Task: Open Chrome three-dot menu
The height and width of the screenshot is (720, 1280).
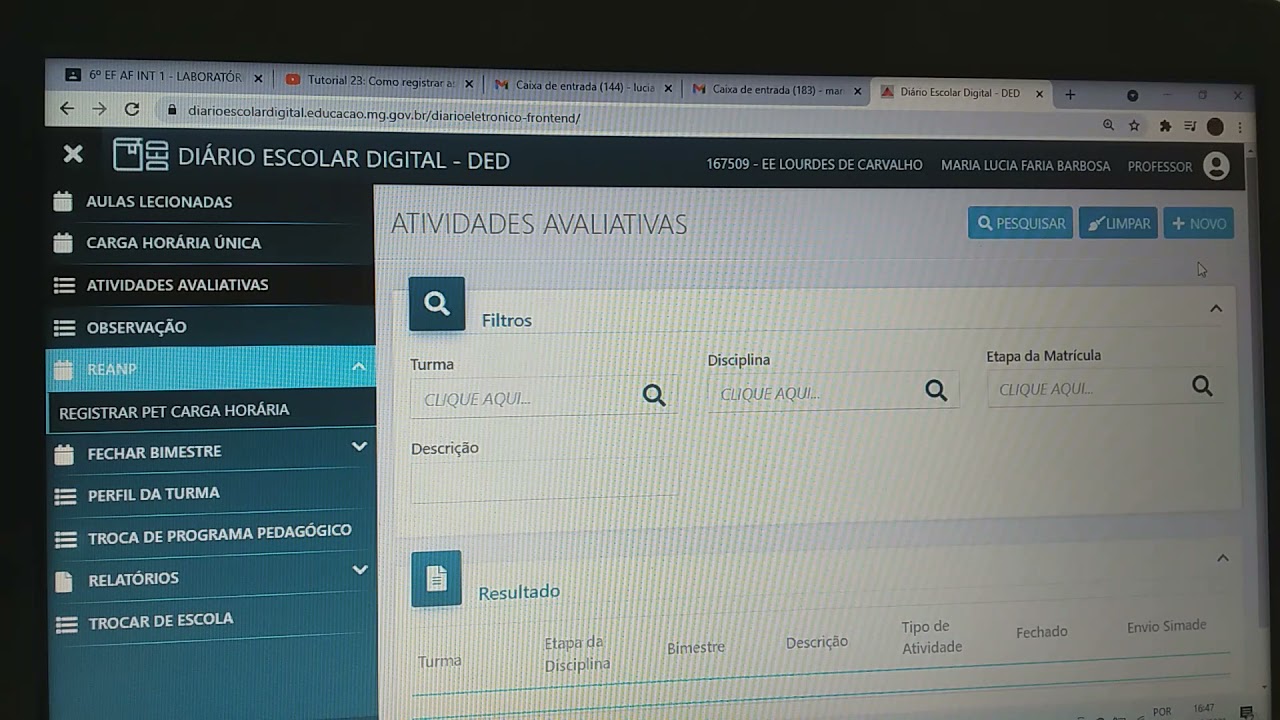Action: pos(1240,128)
